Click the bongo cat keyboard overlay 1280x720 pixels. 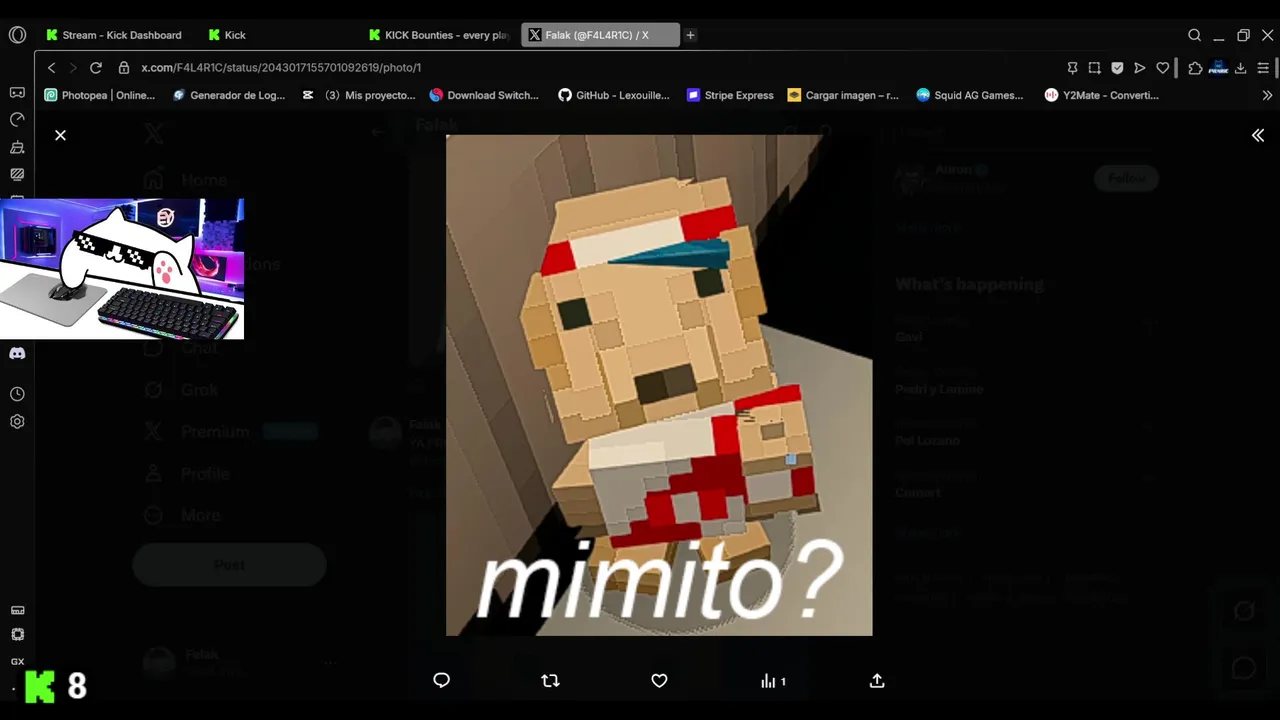122,268
